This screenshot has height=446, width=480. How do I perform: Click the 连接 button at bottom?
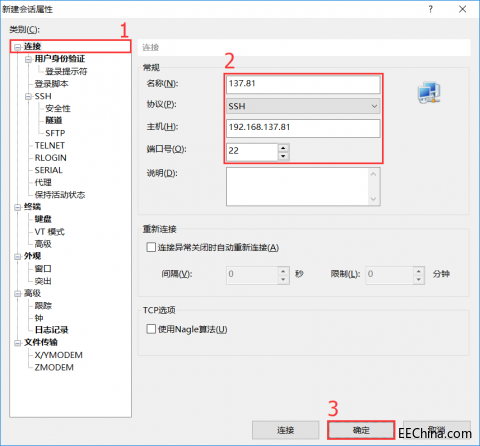point(285,430)
